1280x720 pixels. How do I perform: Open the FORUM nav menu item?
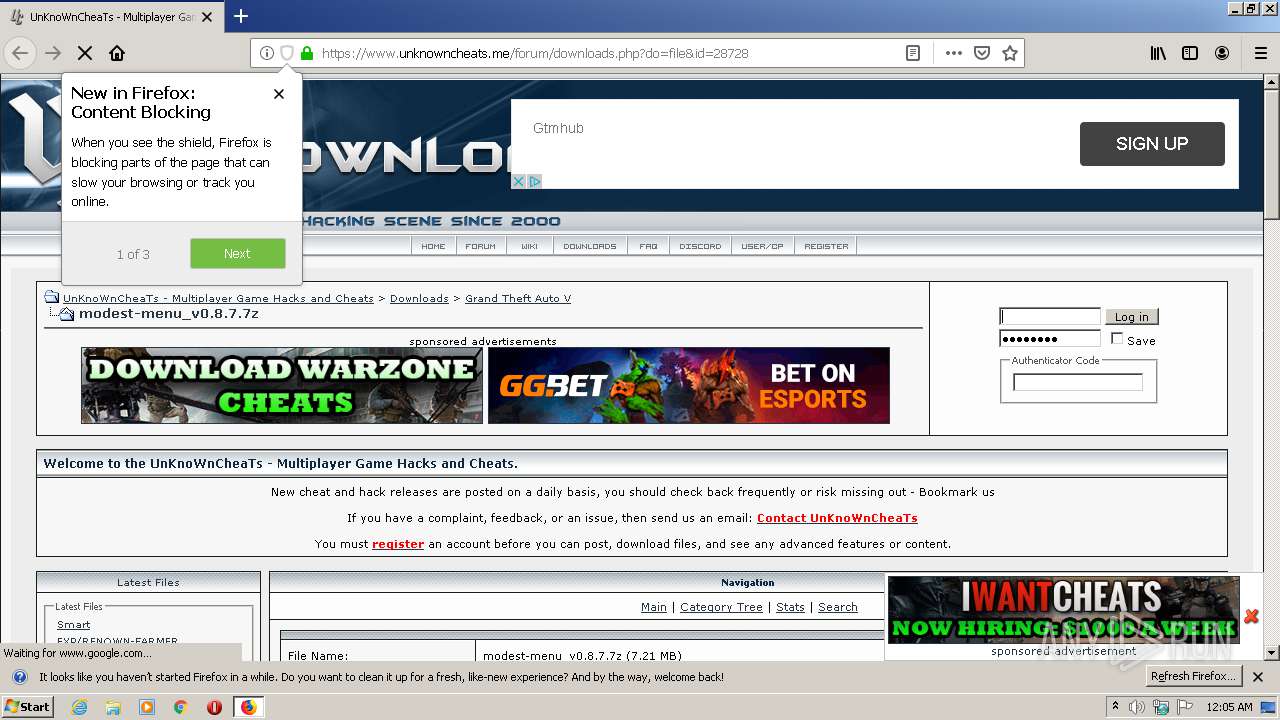point(481,246)
